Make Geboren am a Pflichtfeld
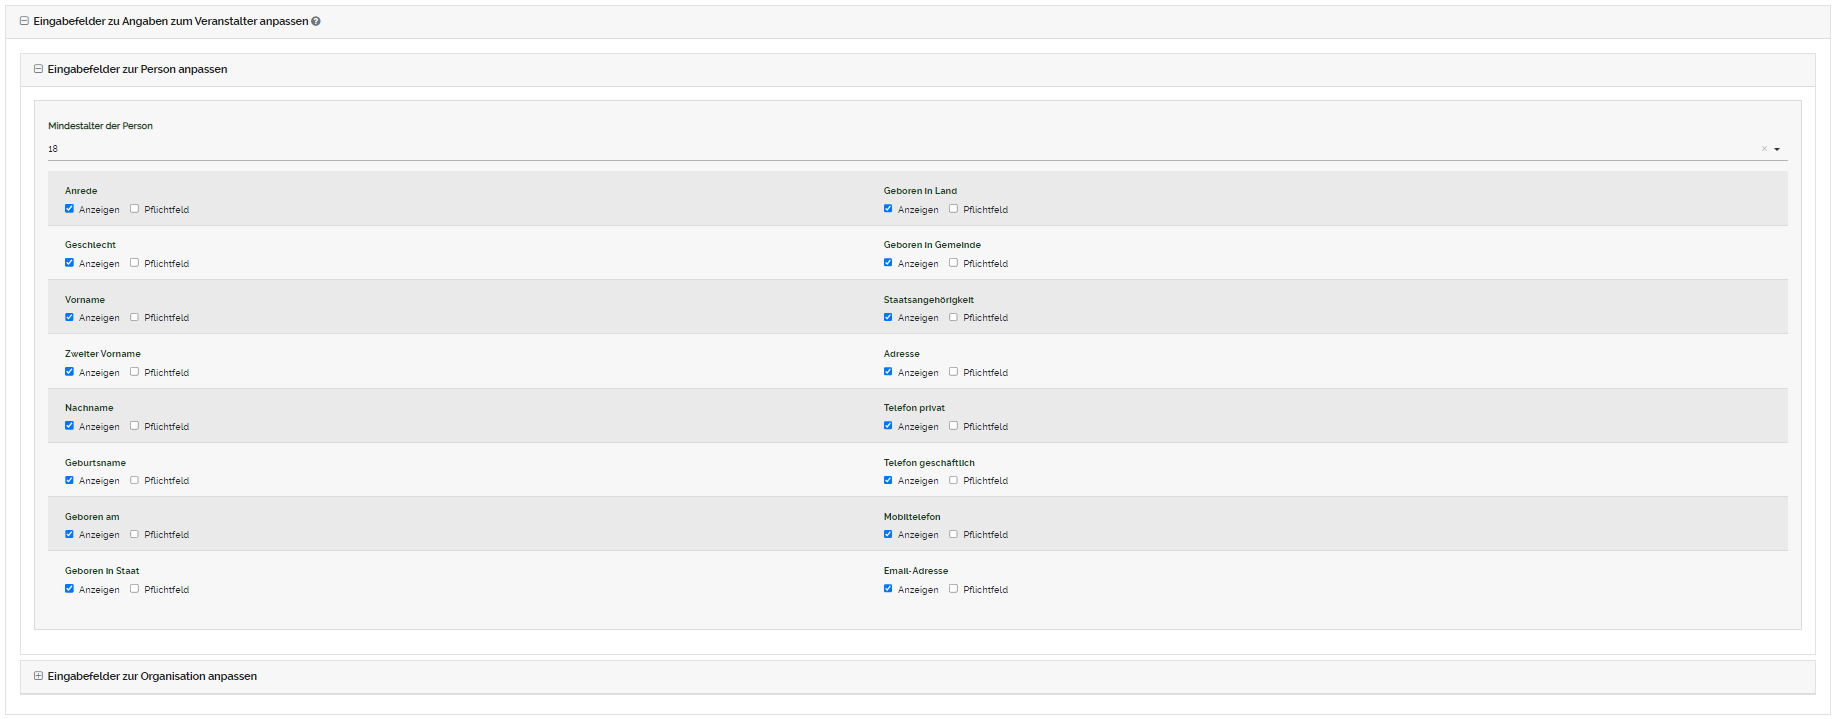Viewport: 1835px width, 719px height. (134, 534)
